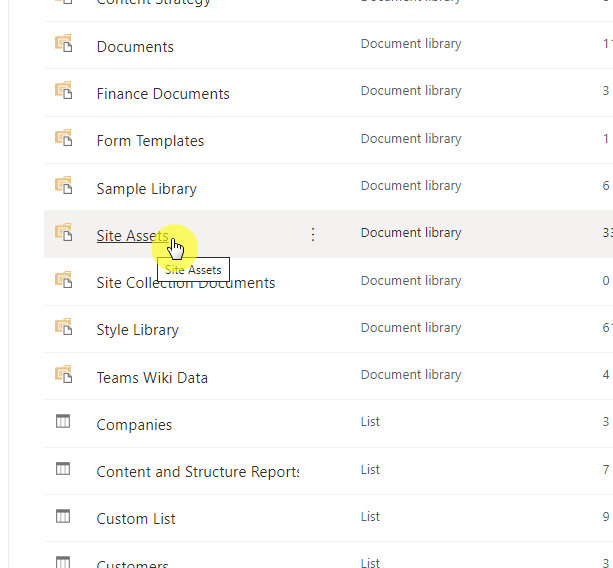Click Document library type in Teams Wiki Data row

pyautogui.click(x=411, y=375)
